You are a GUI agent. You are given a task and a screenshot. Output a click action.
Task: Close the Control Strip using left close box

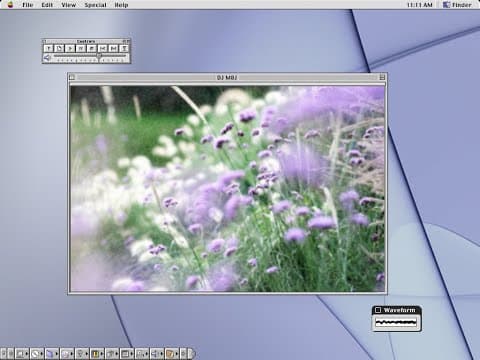(x=4, y=353)
